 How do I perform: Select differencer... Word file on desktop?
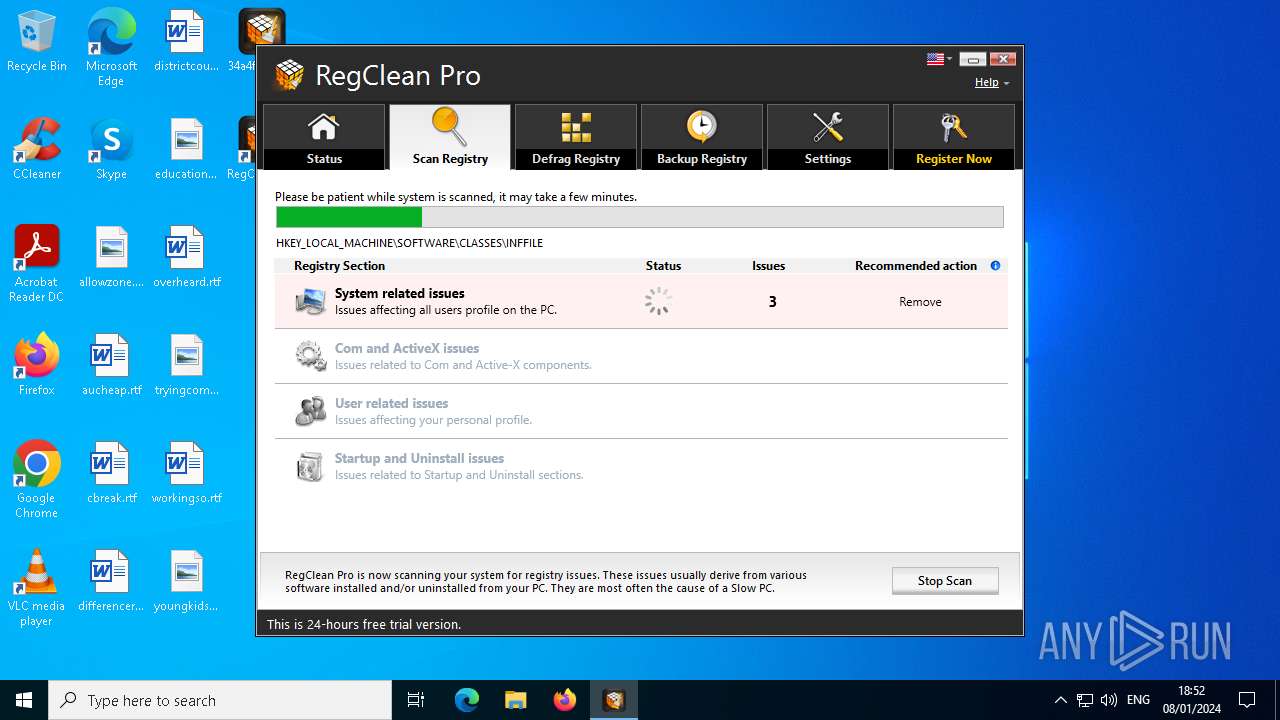pyautogui.click(x=111, y=582)
